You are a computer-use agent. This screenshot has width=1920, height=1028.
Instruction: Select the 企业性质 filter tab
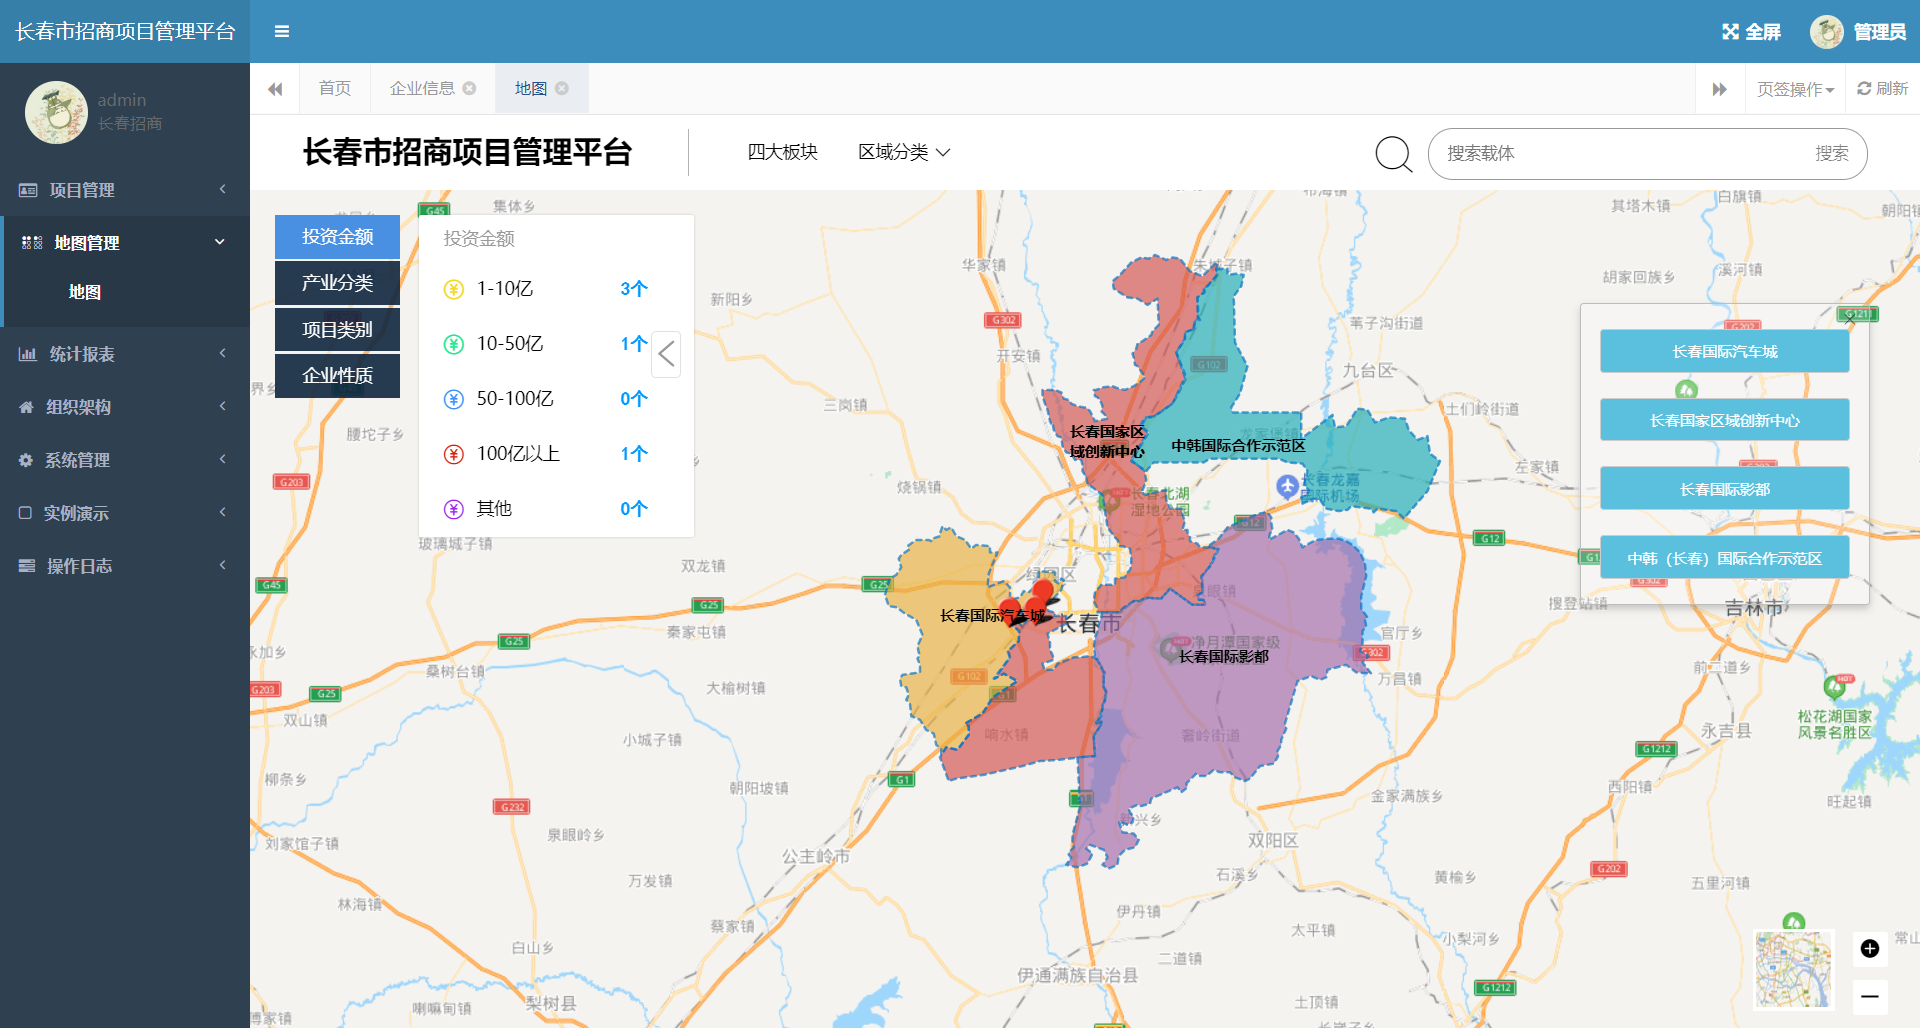337,376
